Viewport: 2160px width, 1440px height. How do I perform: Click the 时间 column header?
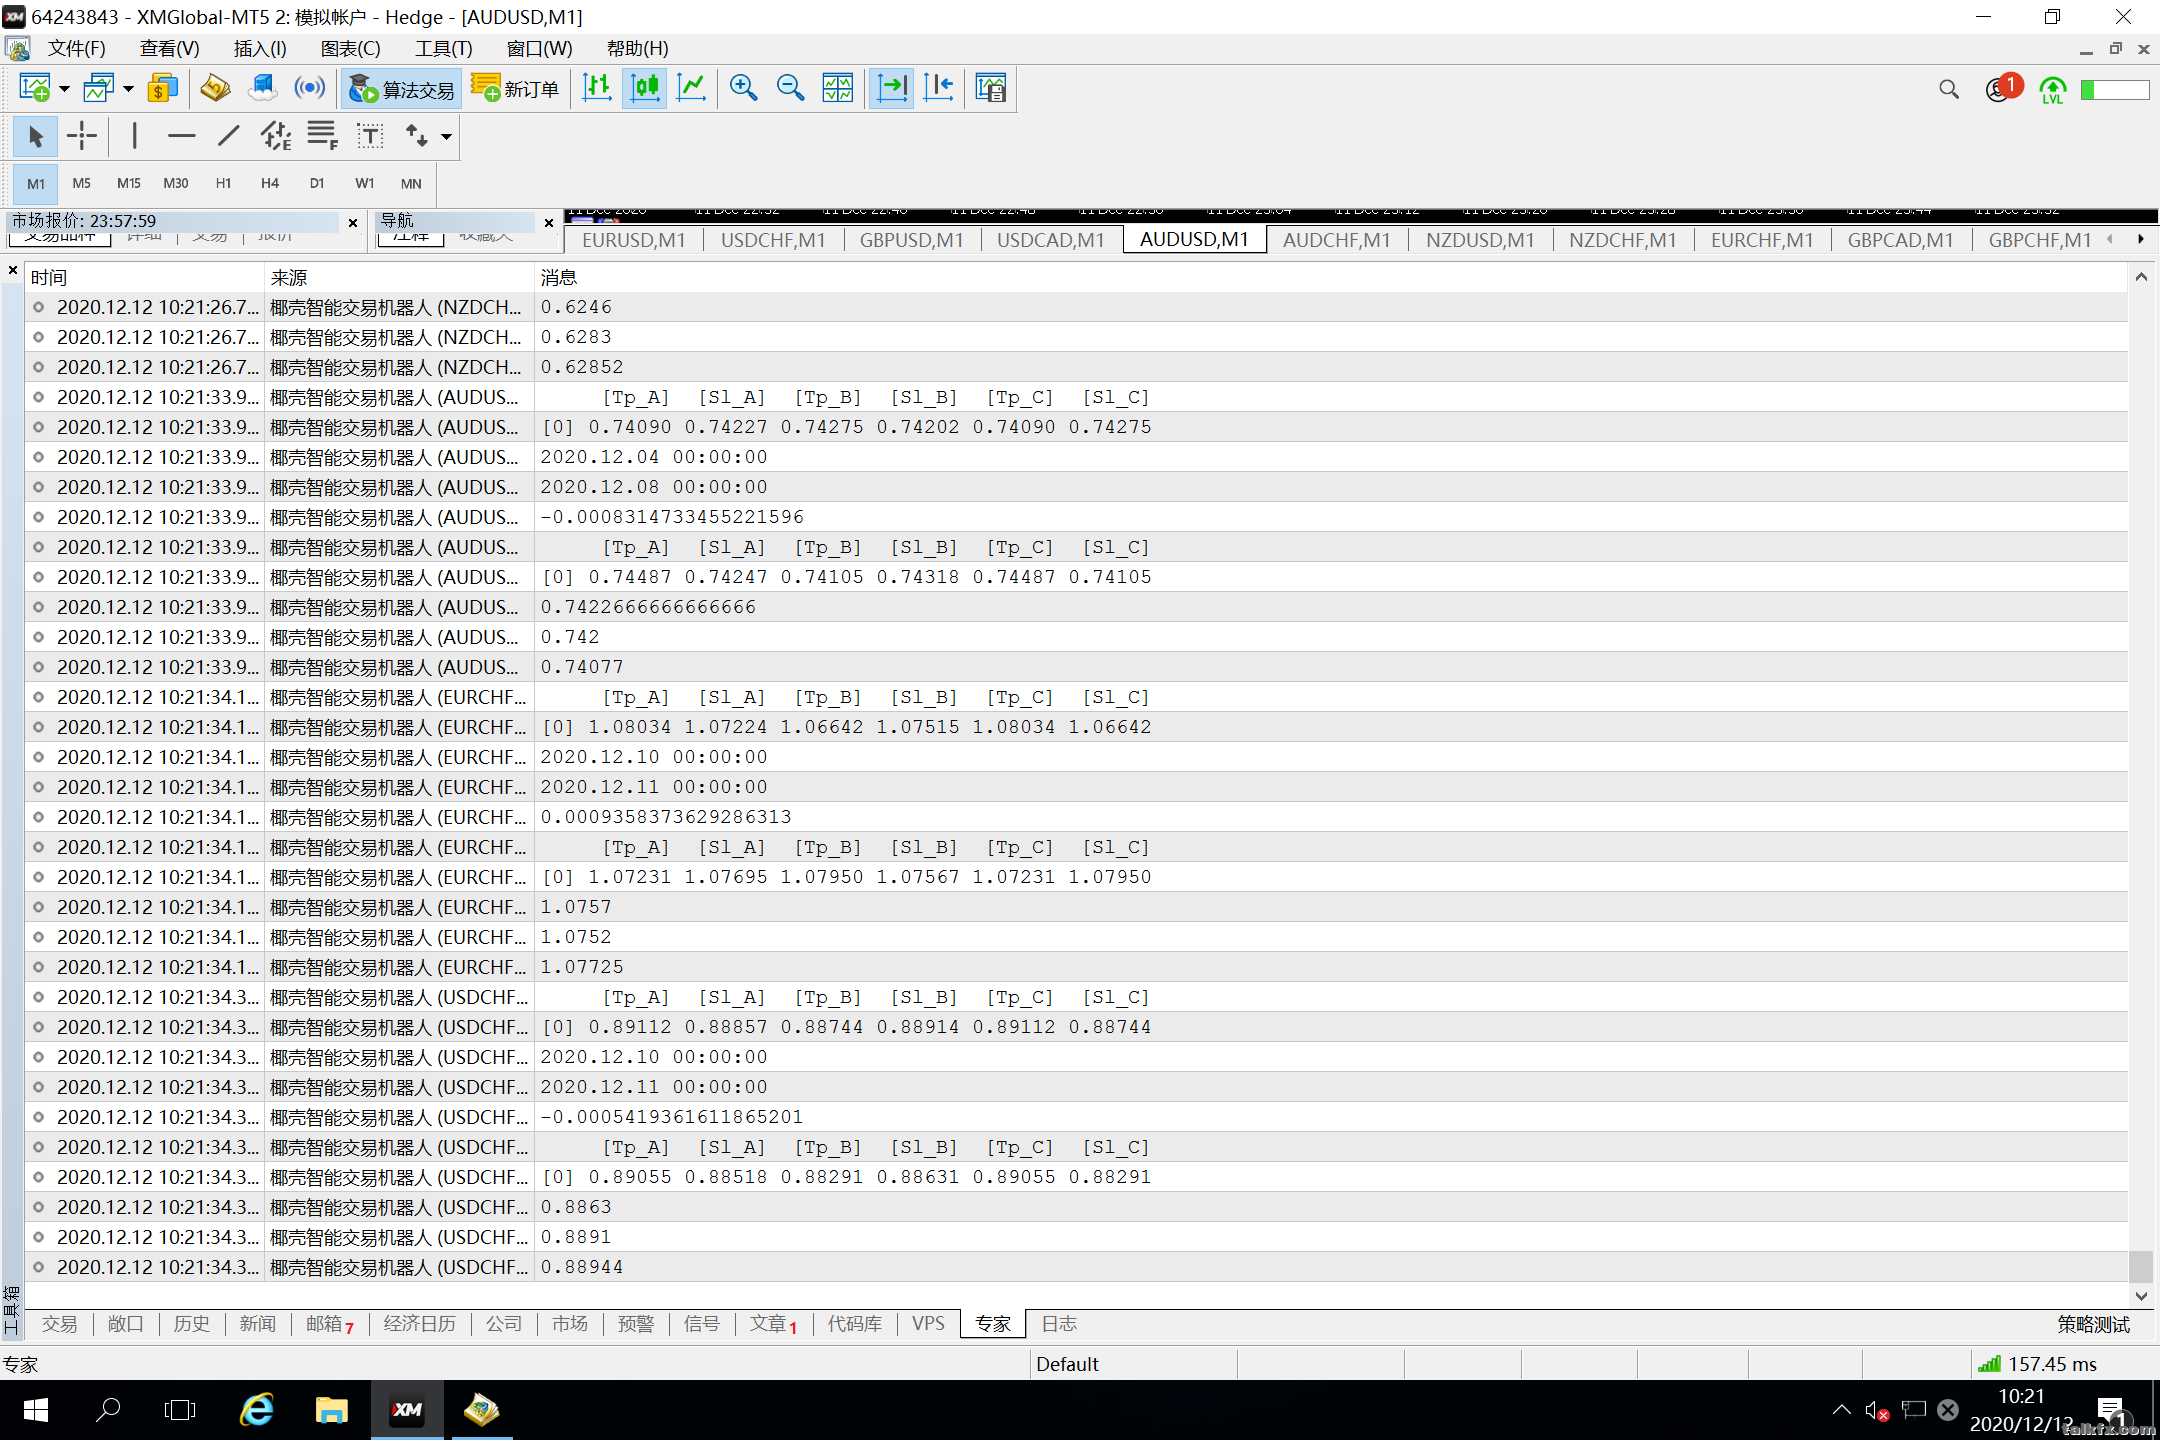click(146, 277)
